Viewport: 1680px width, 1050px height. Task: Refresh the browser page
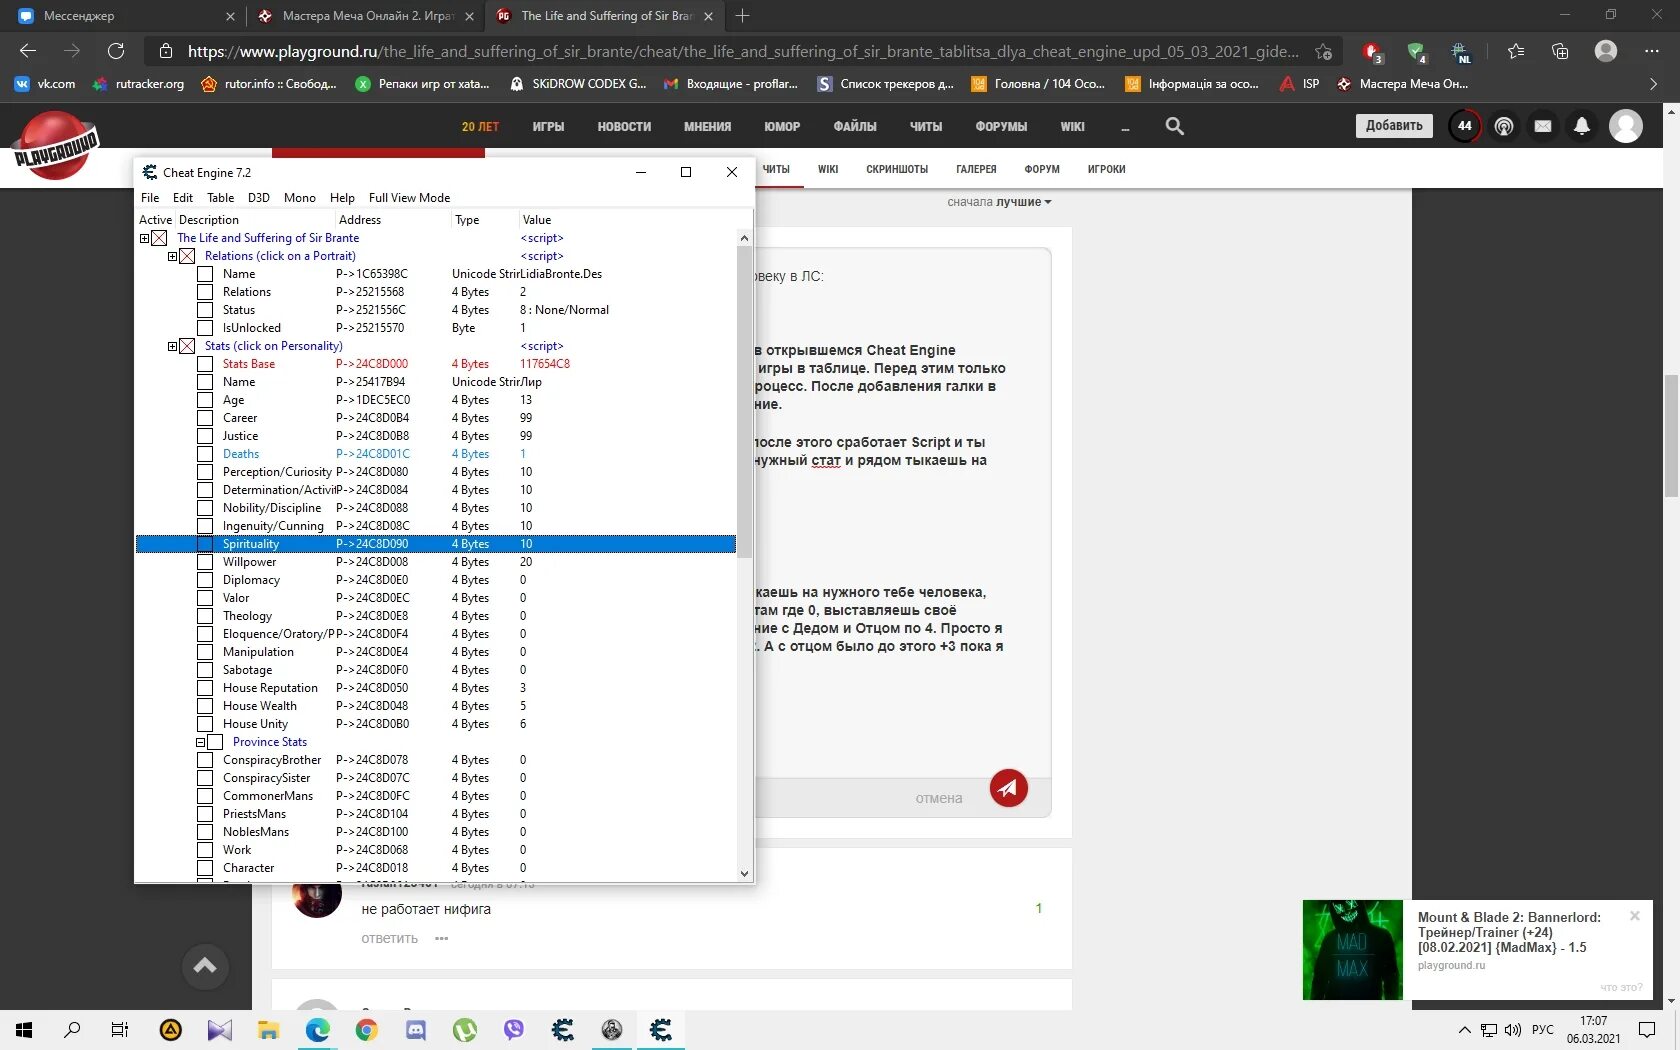116,51
